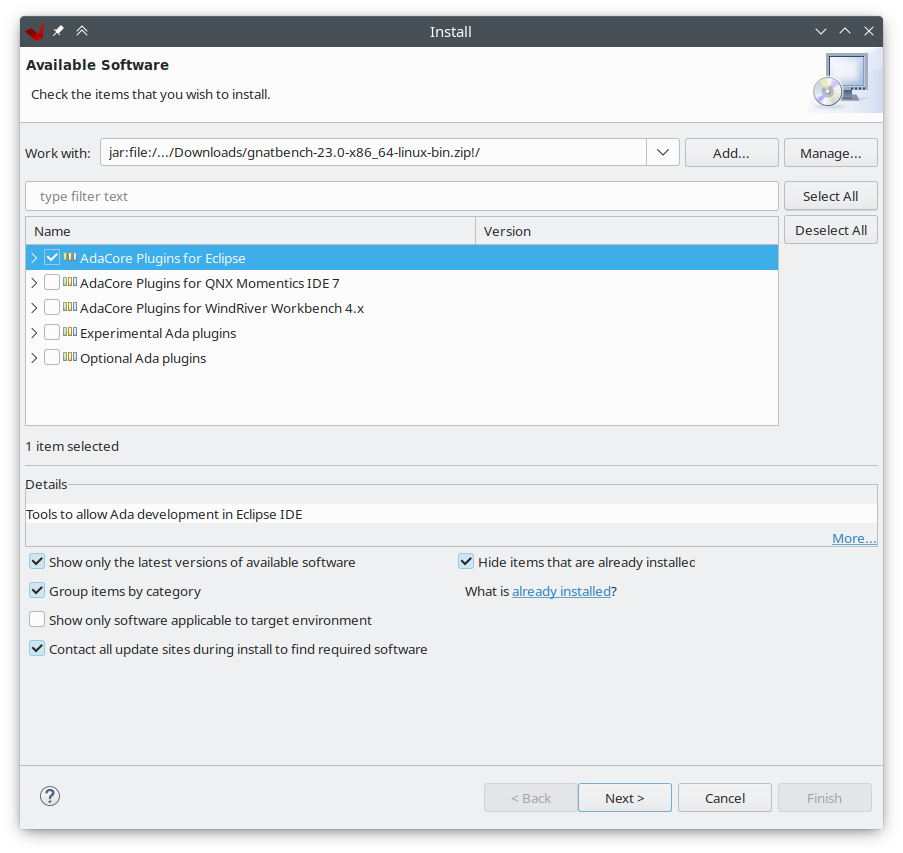Sort by the Name column header
The image size is (903, 853).
coord(251,231)
